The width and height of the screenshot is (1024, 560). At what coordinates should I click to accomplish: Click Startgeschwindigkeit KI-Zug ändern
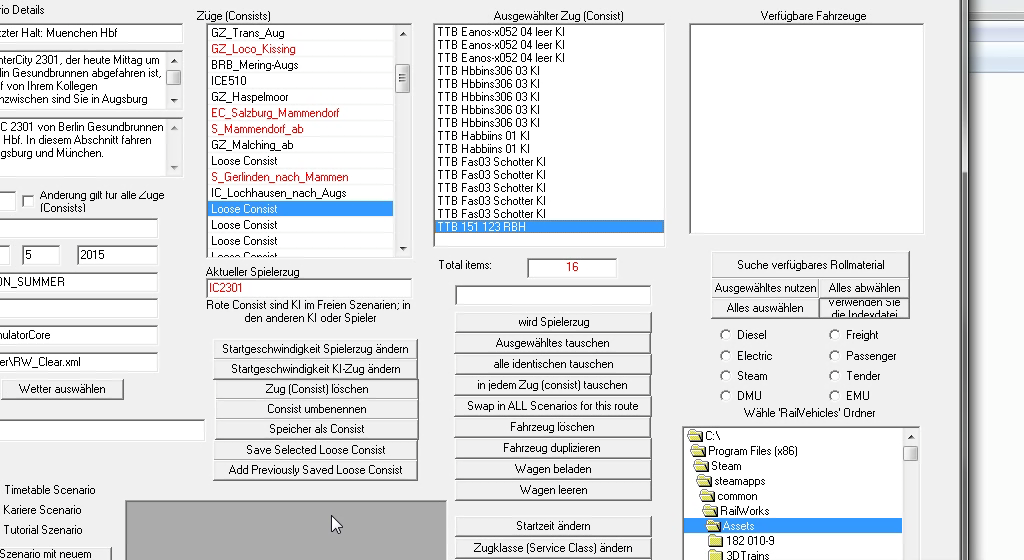tap(315, 369)
